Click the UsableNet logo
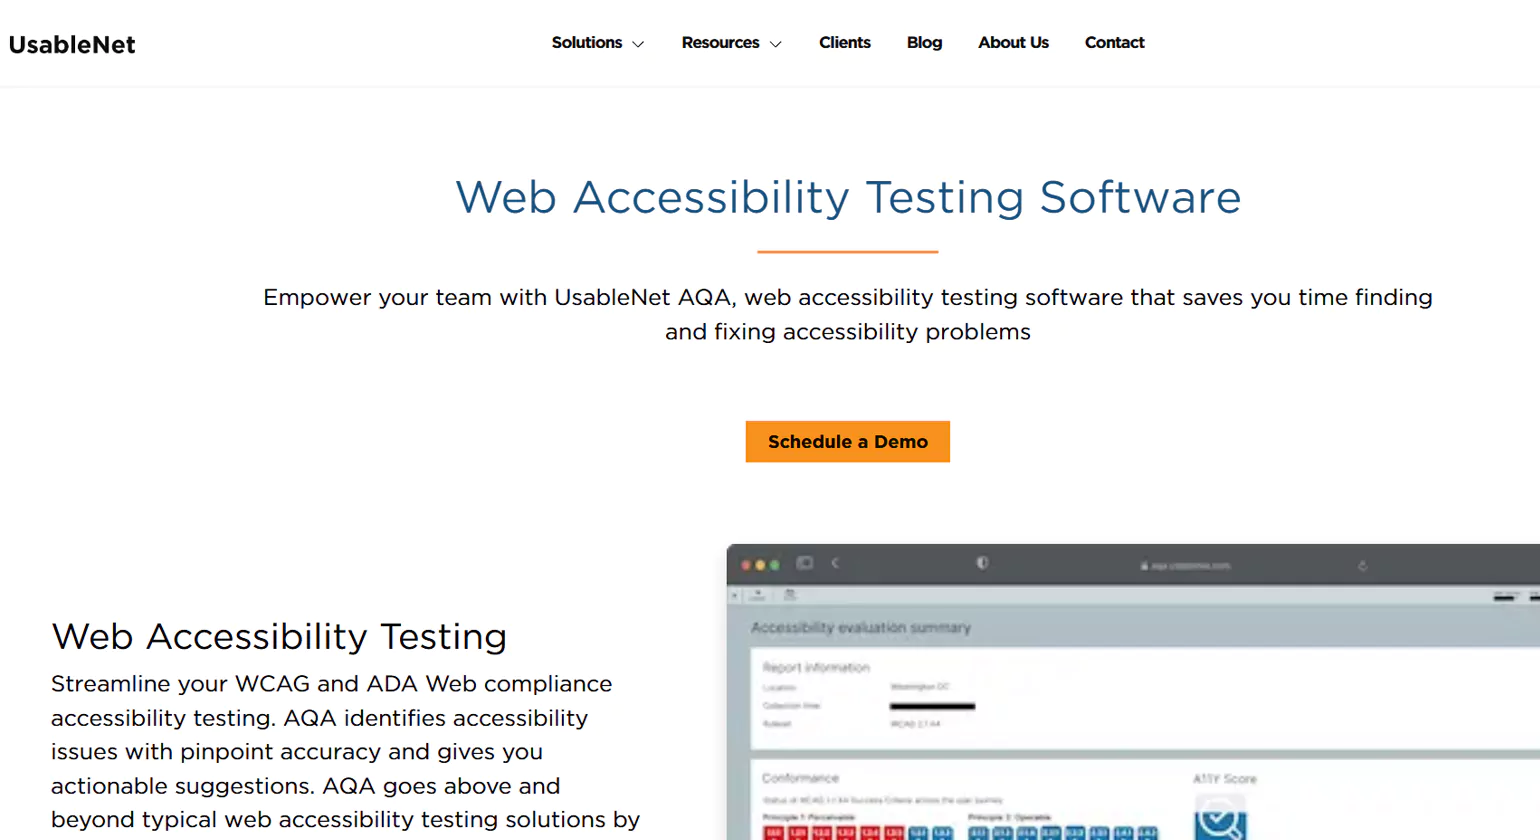Screen dimensions: 1540x840 click(x=71, y=44)
